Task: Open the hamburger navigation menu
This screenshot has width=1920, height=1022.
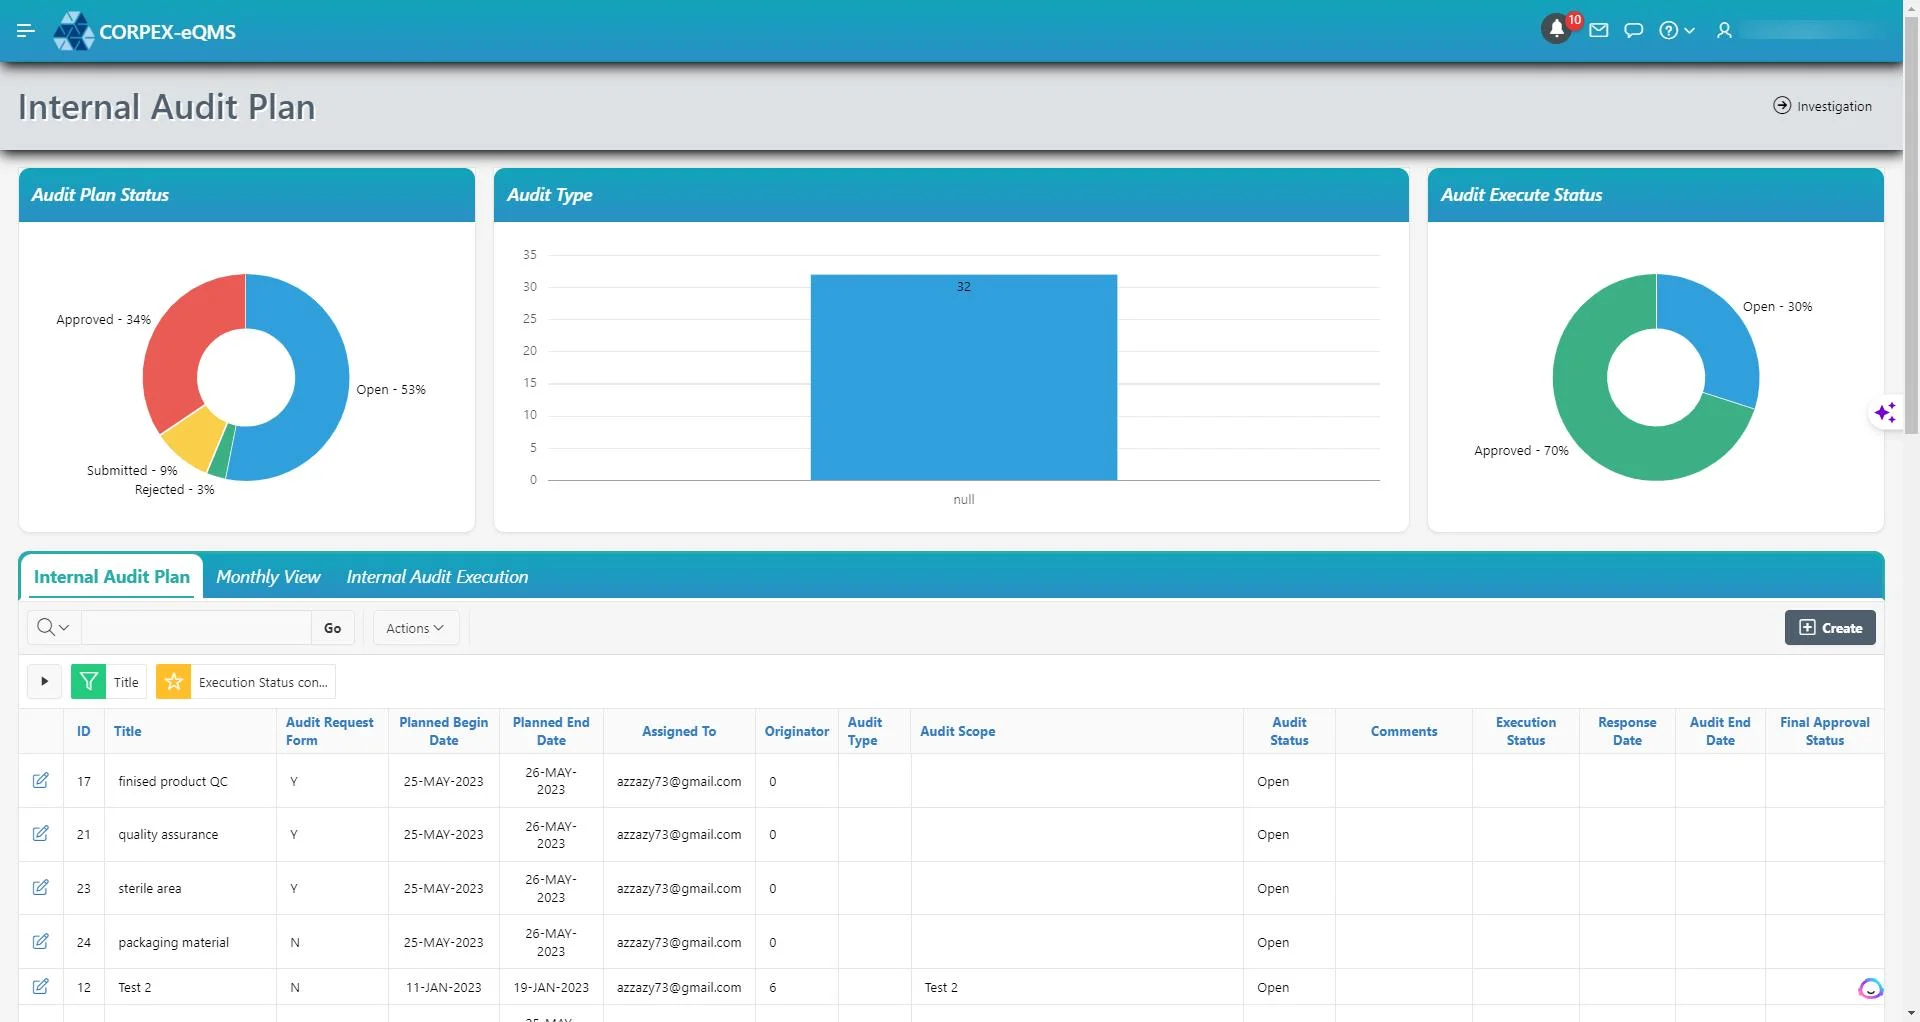Action: click(x=26, y=31)
